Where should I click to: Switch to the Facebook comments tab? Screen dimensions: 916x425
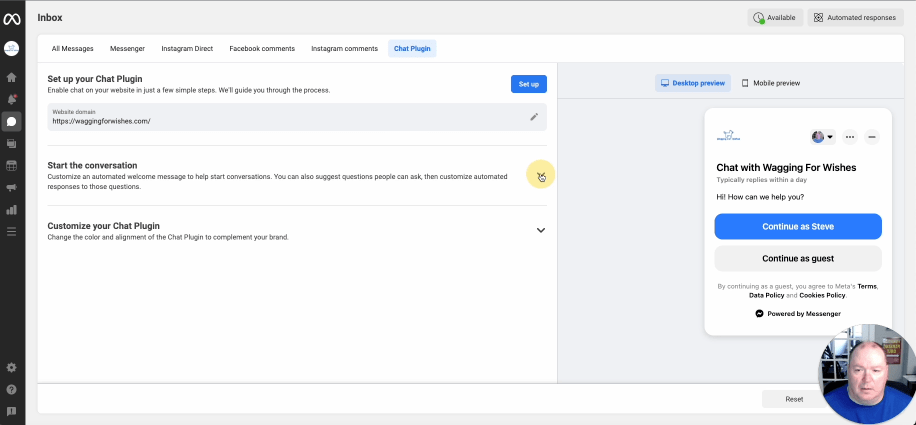pos(262,48)
